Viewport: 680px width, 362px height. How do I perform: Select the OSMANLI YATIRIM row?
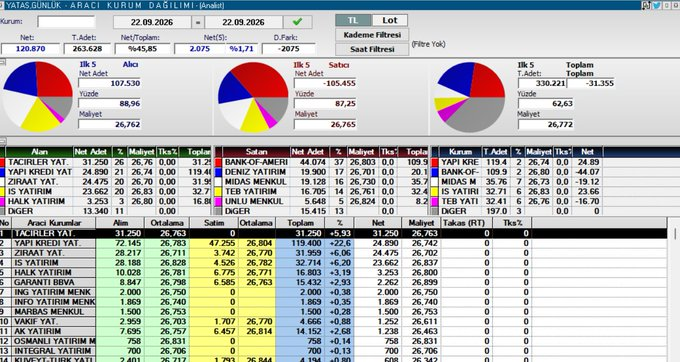coord(333,341)
